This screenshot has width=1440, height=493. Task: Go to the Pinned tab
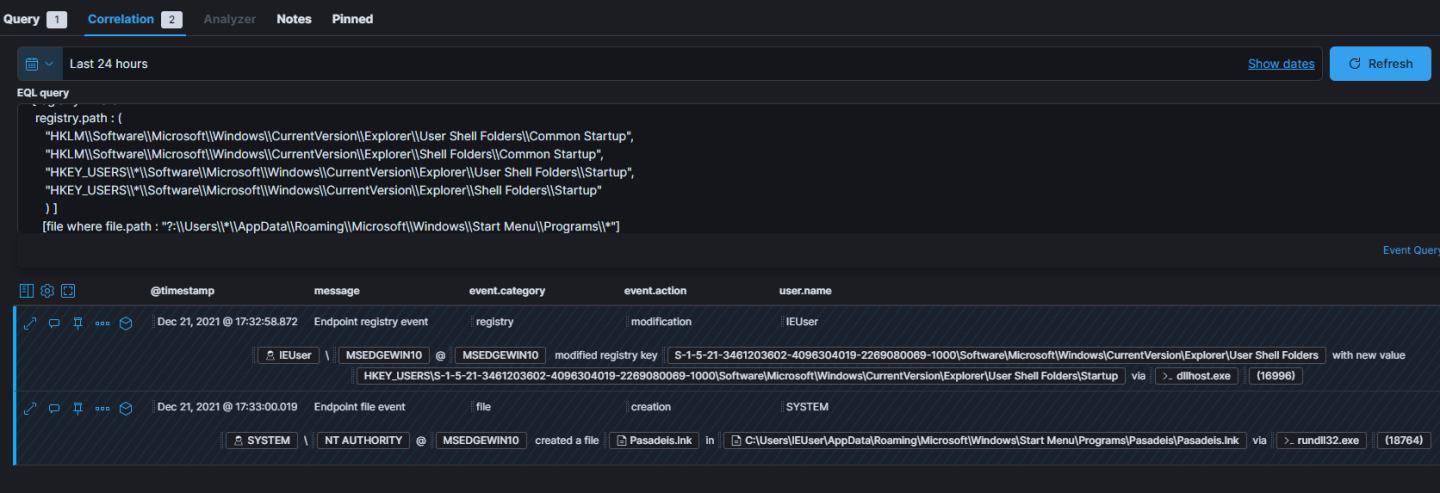point(352,19)
